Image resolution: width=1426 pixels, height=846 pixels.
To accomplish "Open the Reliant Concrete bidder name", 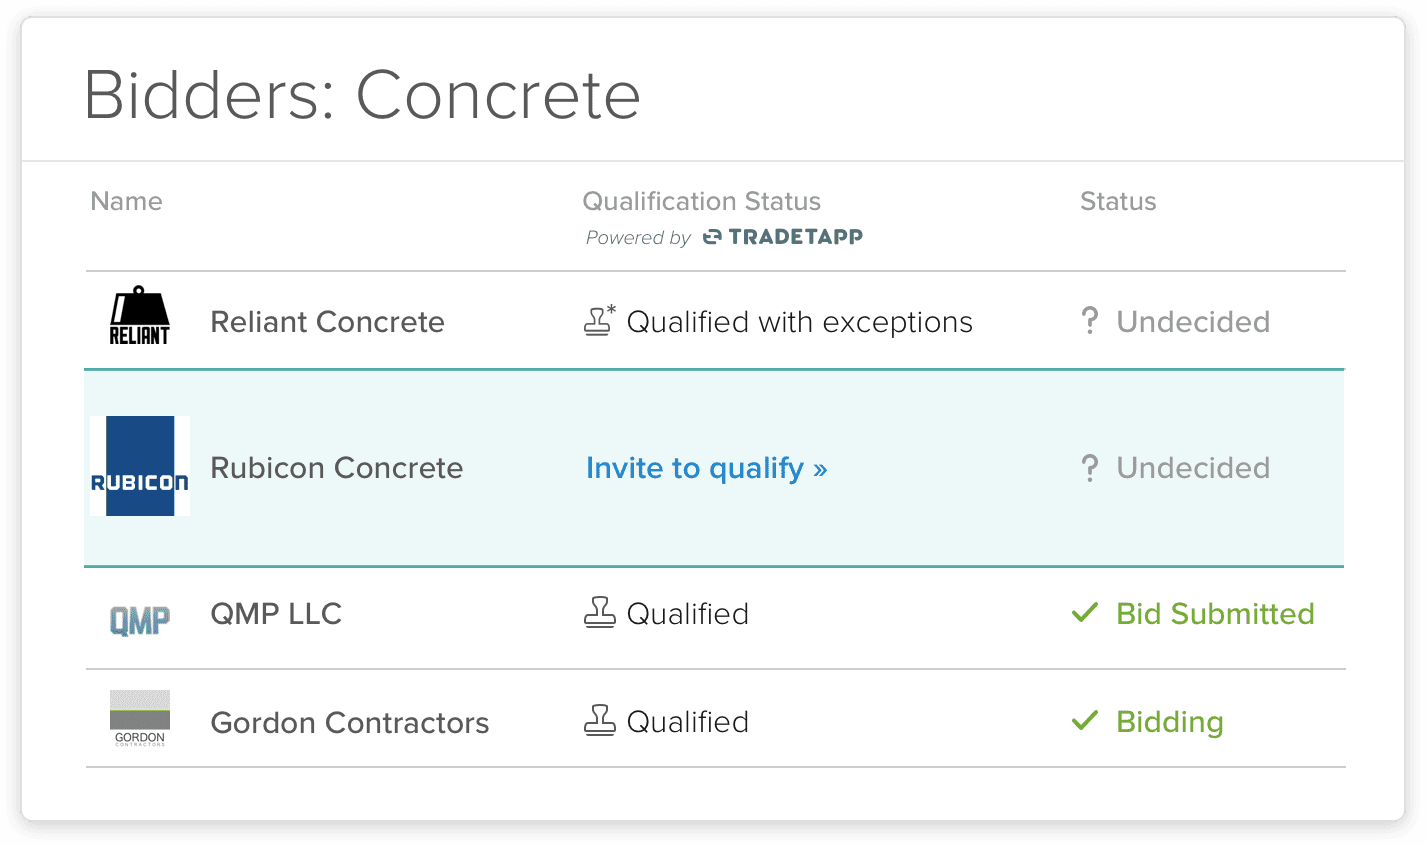I will tap(327, 322).
